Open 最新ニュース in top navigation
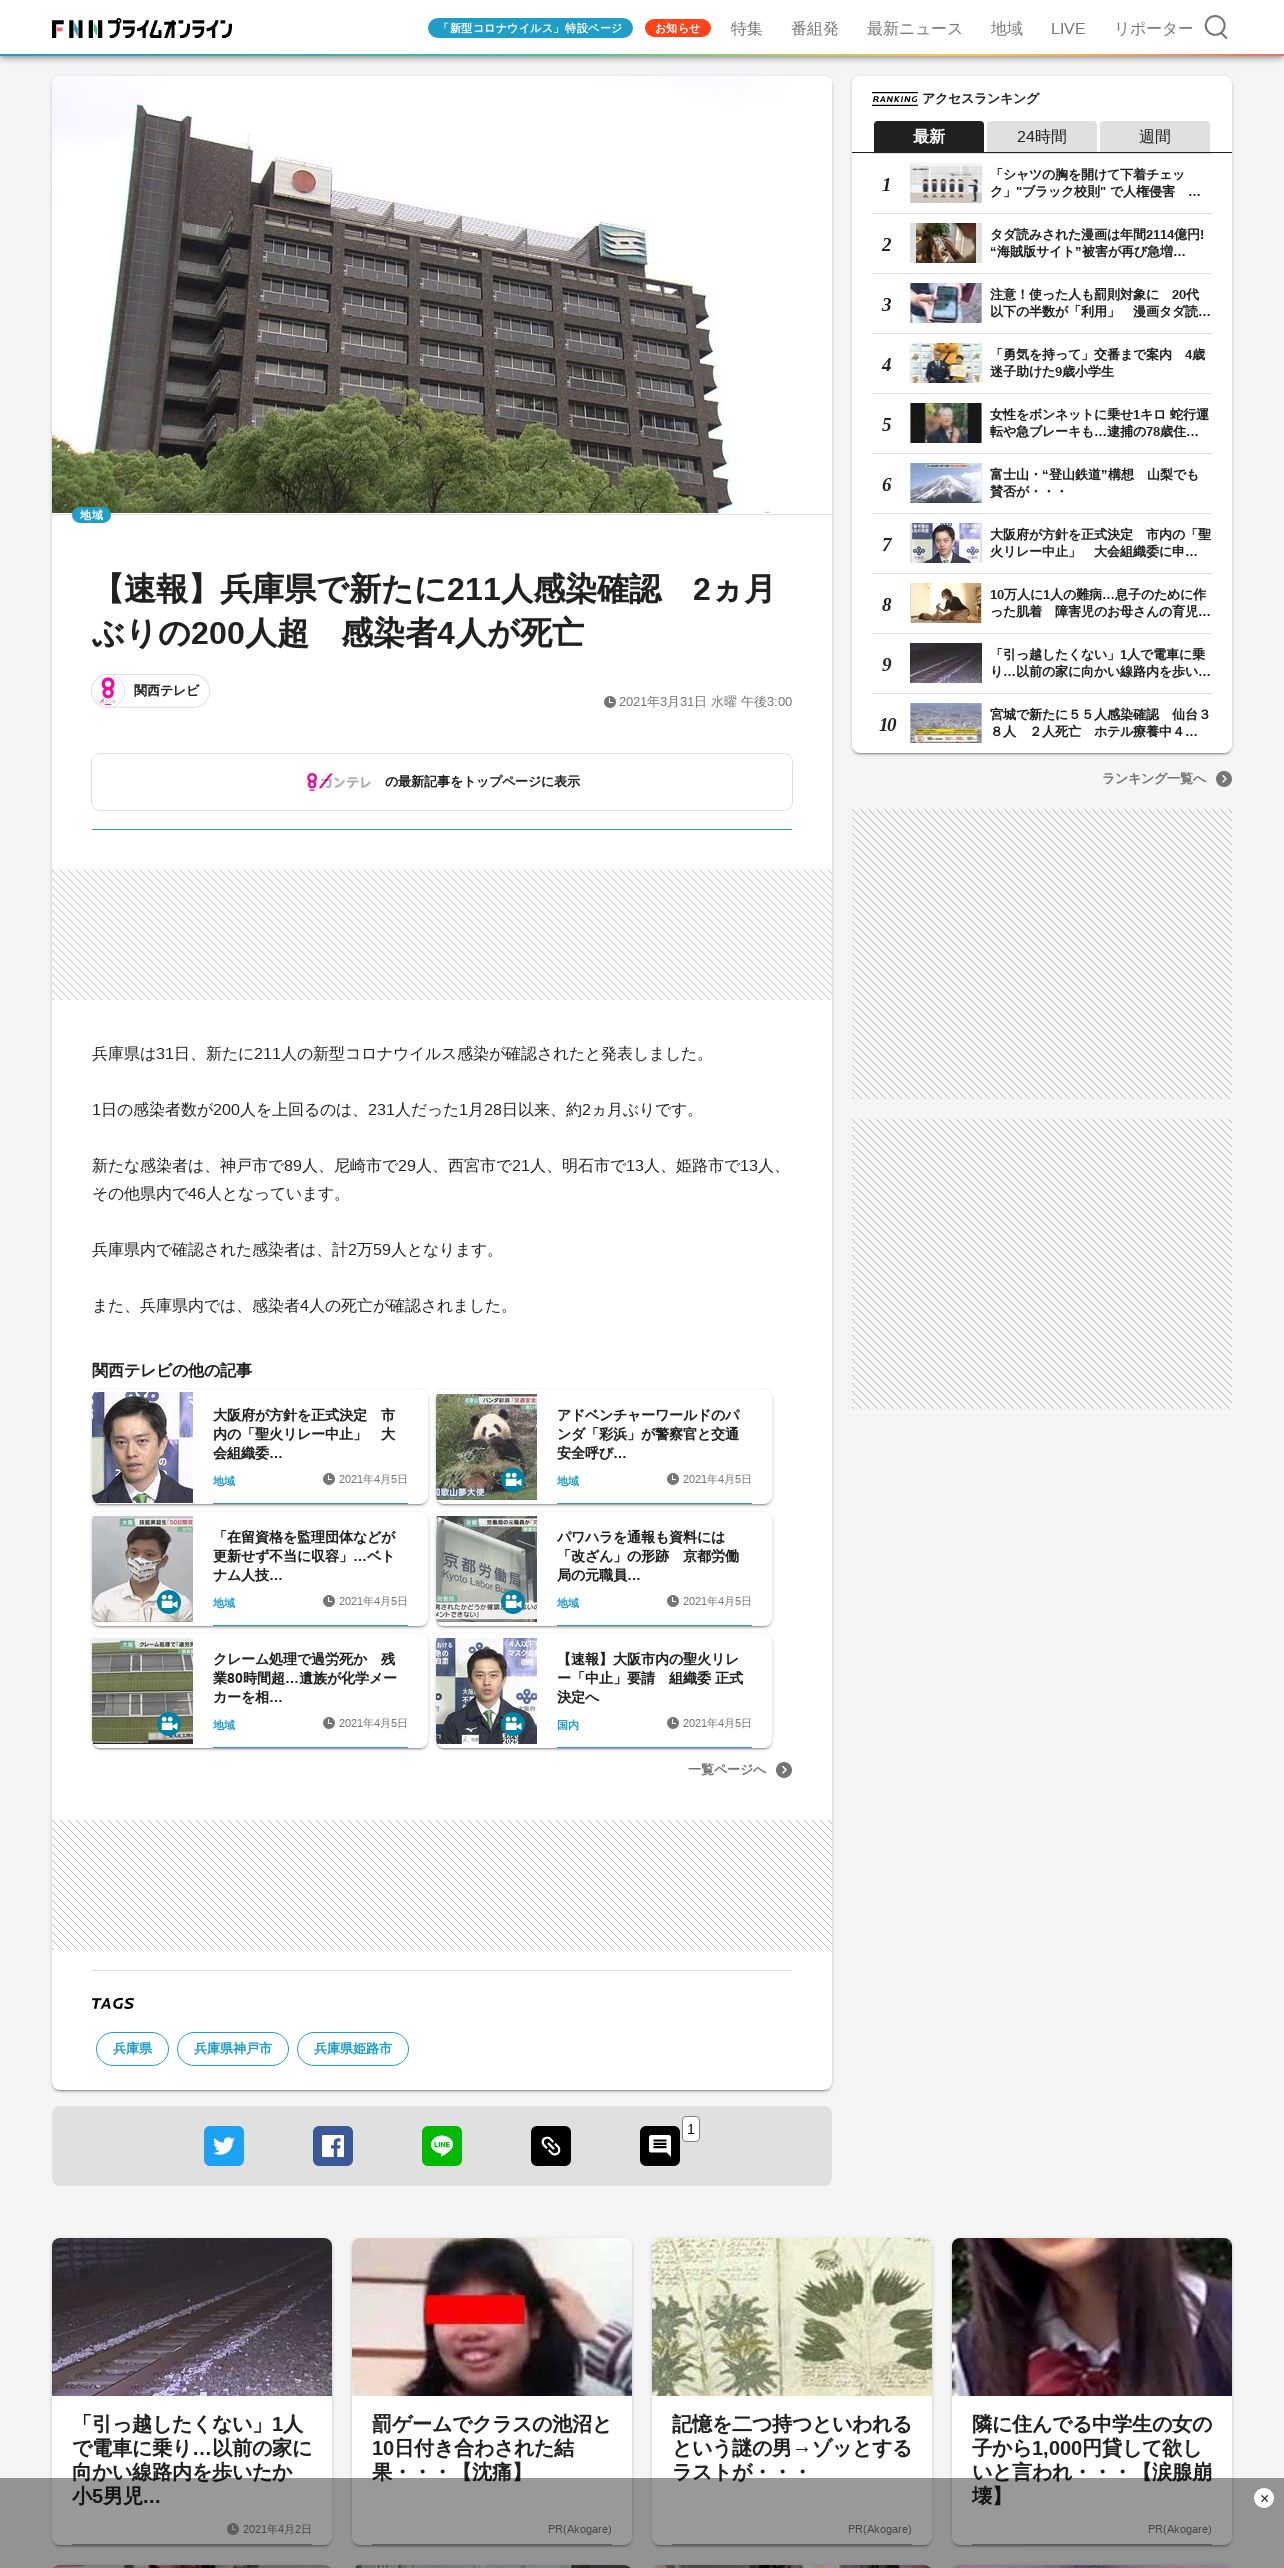Image resolution: width=1284 pixels, height=2568 pixels. (914, 29)
